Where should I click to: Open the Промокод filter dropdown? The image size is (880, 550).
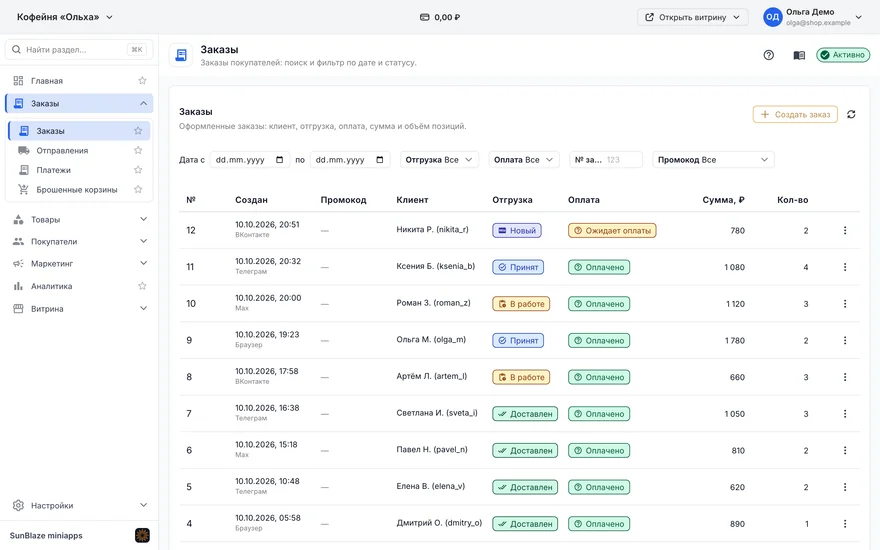[x=713, y=160]
